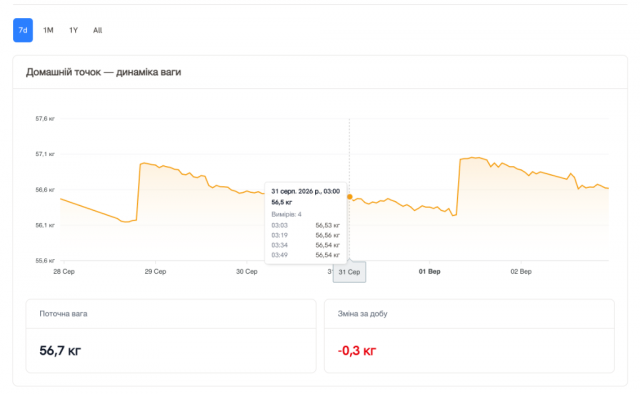Click the 03:19 measurement row in tooltip
The width and height of the screenshot is (640, 394).
[305, 235]
